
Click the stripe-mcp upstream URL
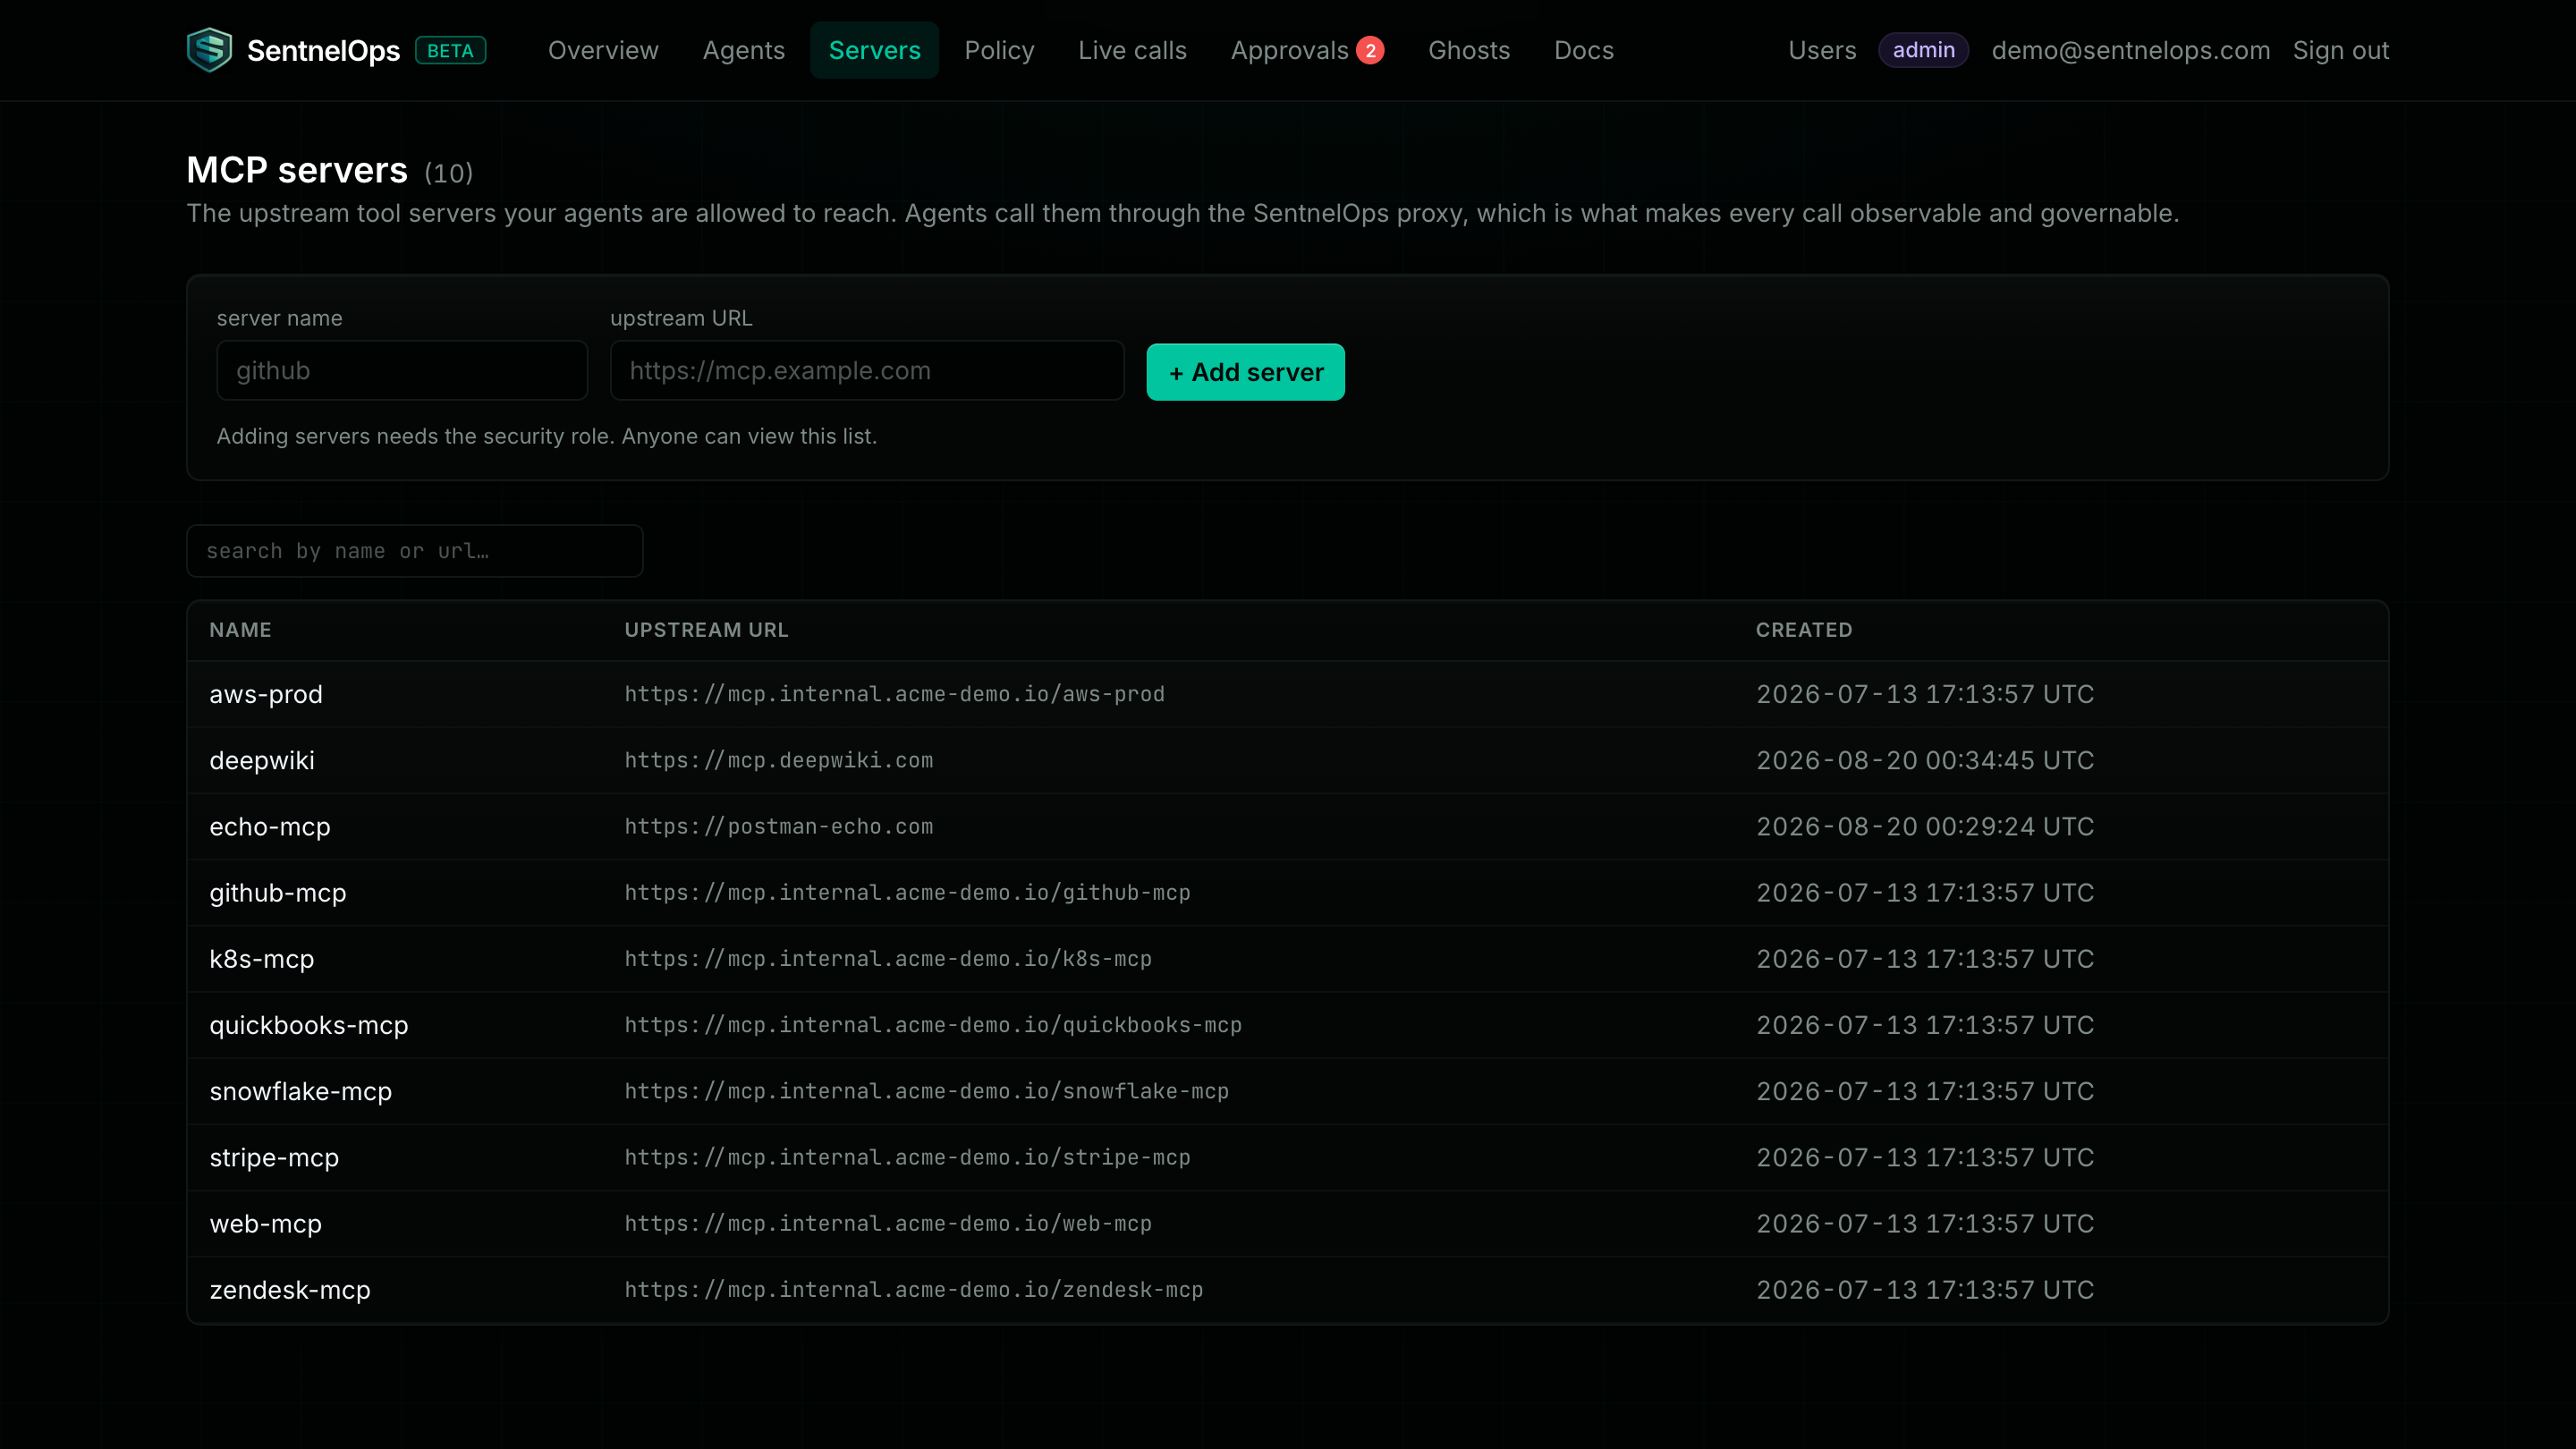point(907,1158)
